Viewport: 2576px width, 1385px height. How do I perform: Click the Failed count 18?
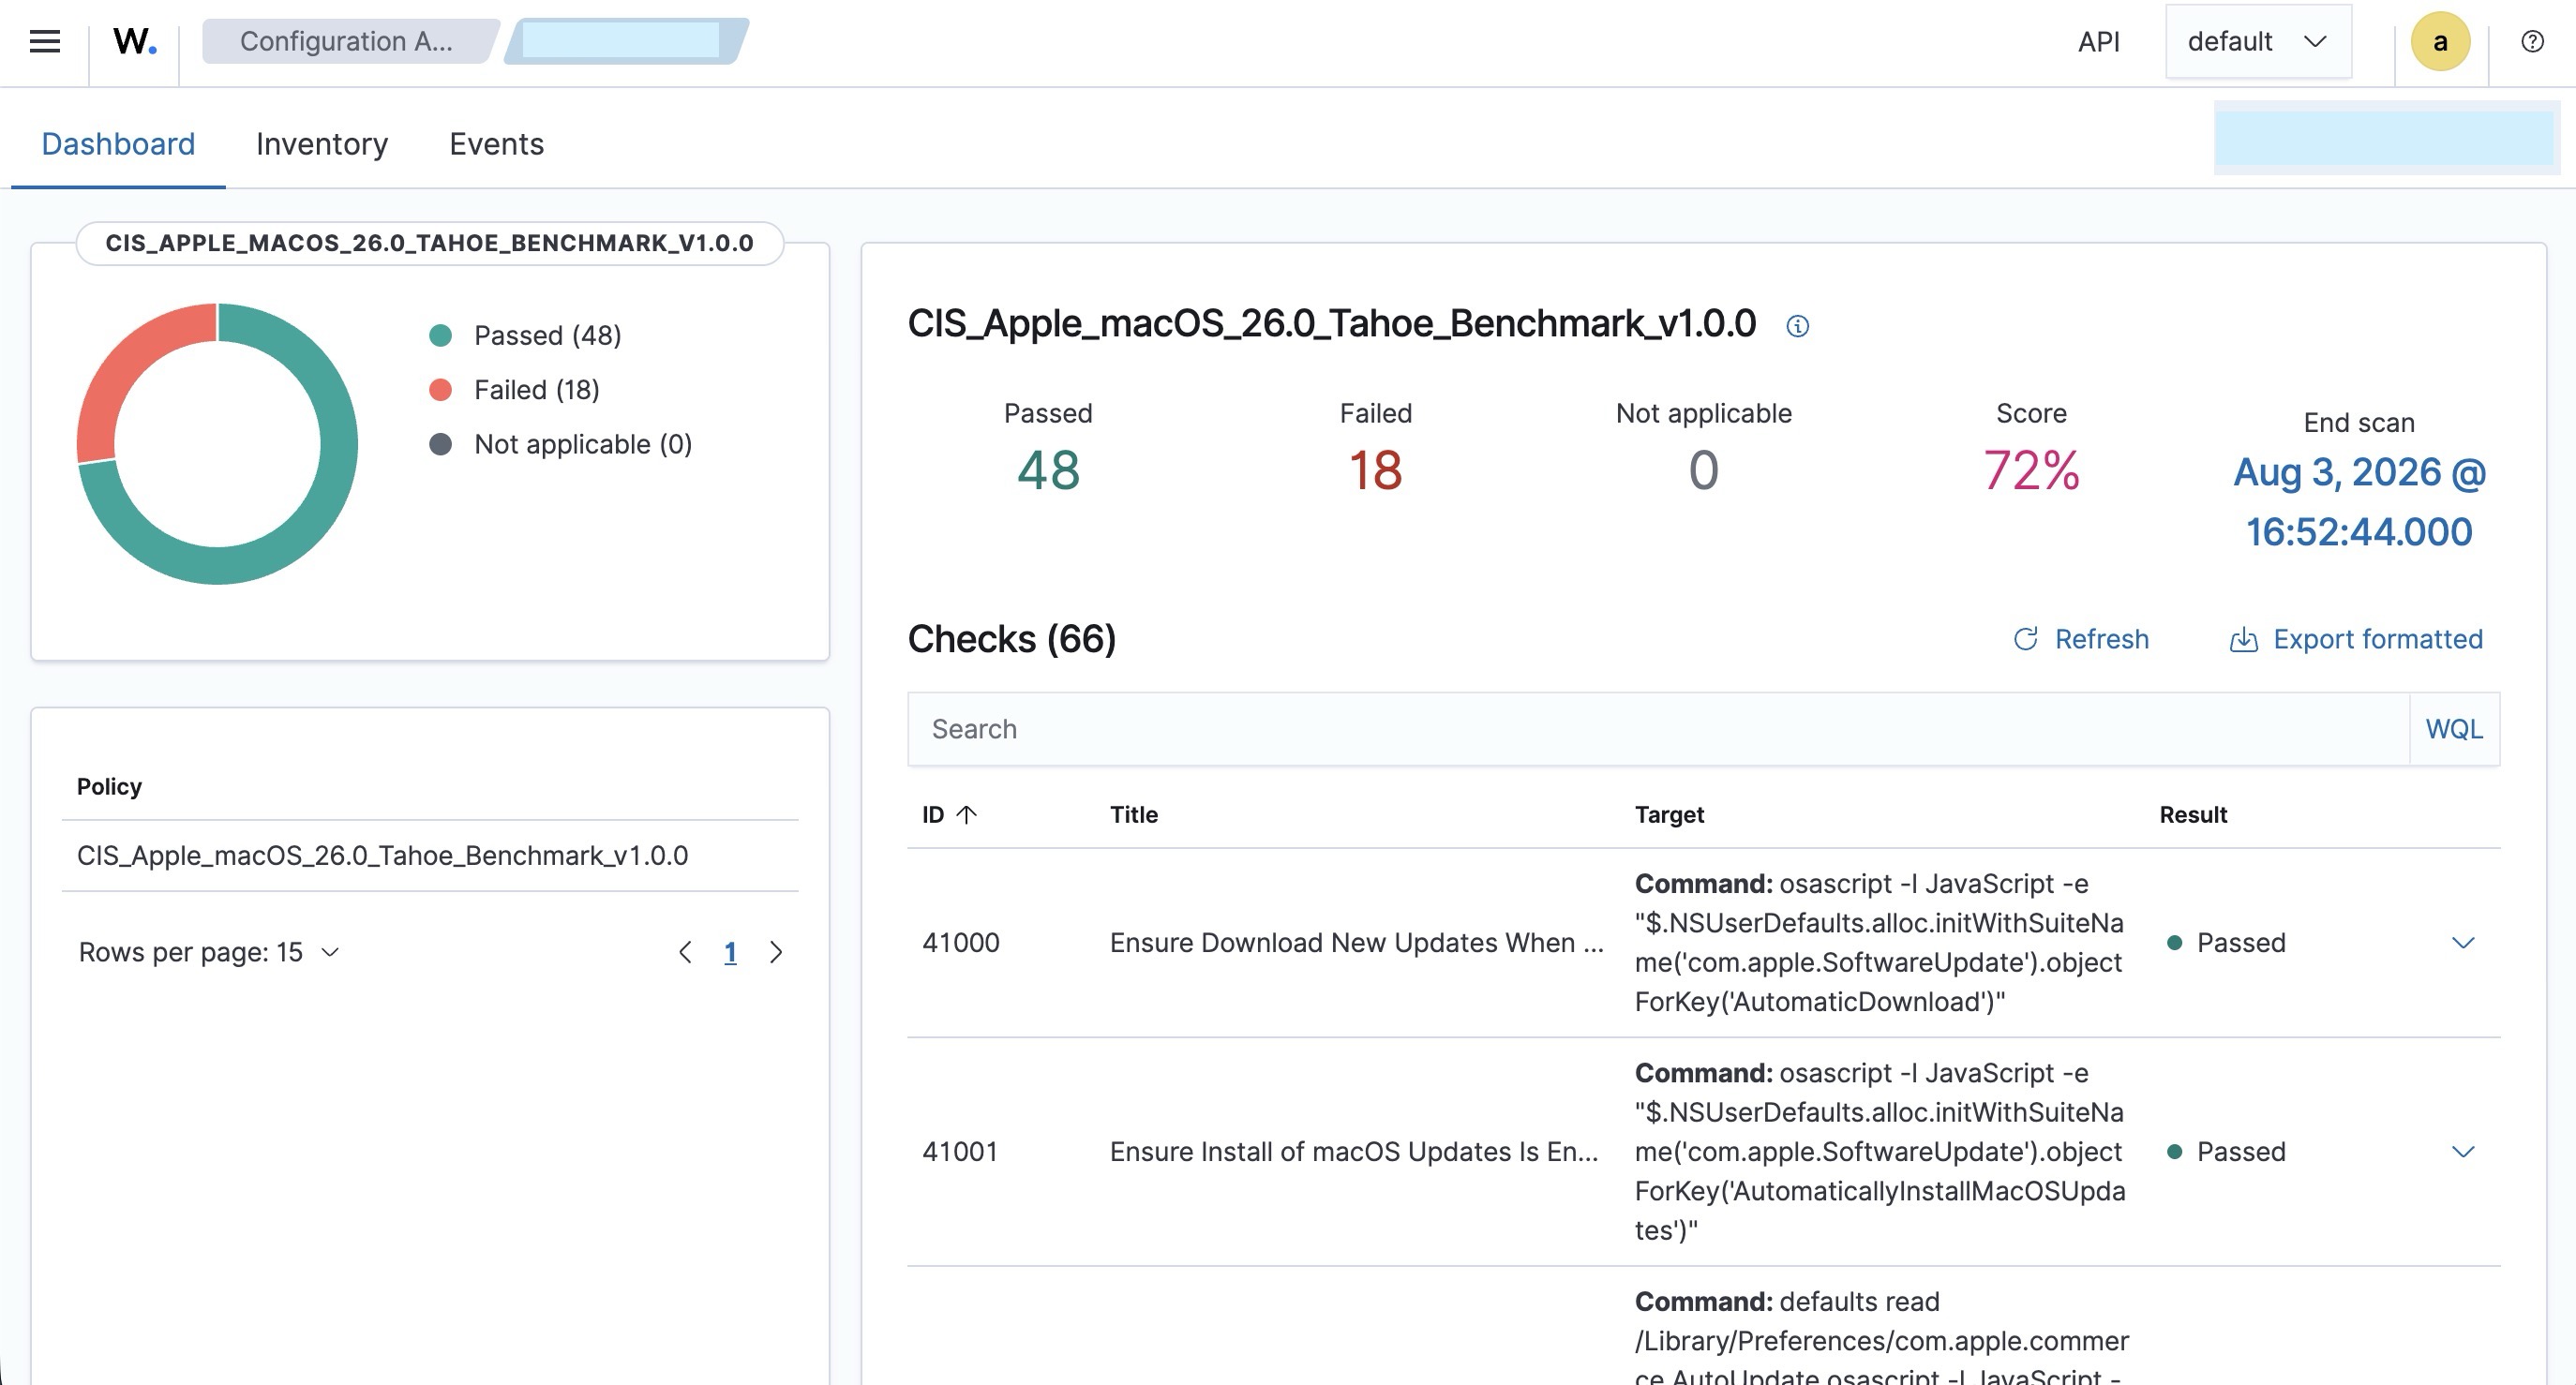tap(1375, 470)
